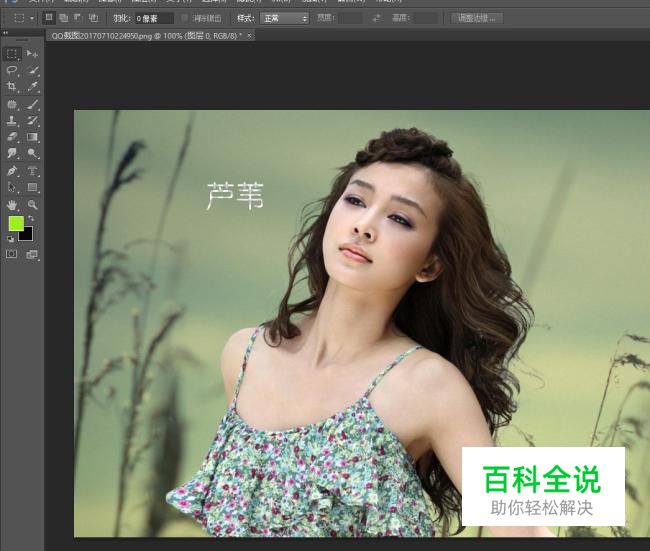The height and width of the screenshot is (551, 650).
Task: Select the Zoom tool
Action: click(x=32, y=204)
